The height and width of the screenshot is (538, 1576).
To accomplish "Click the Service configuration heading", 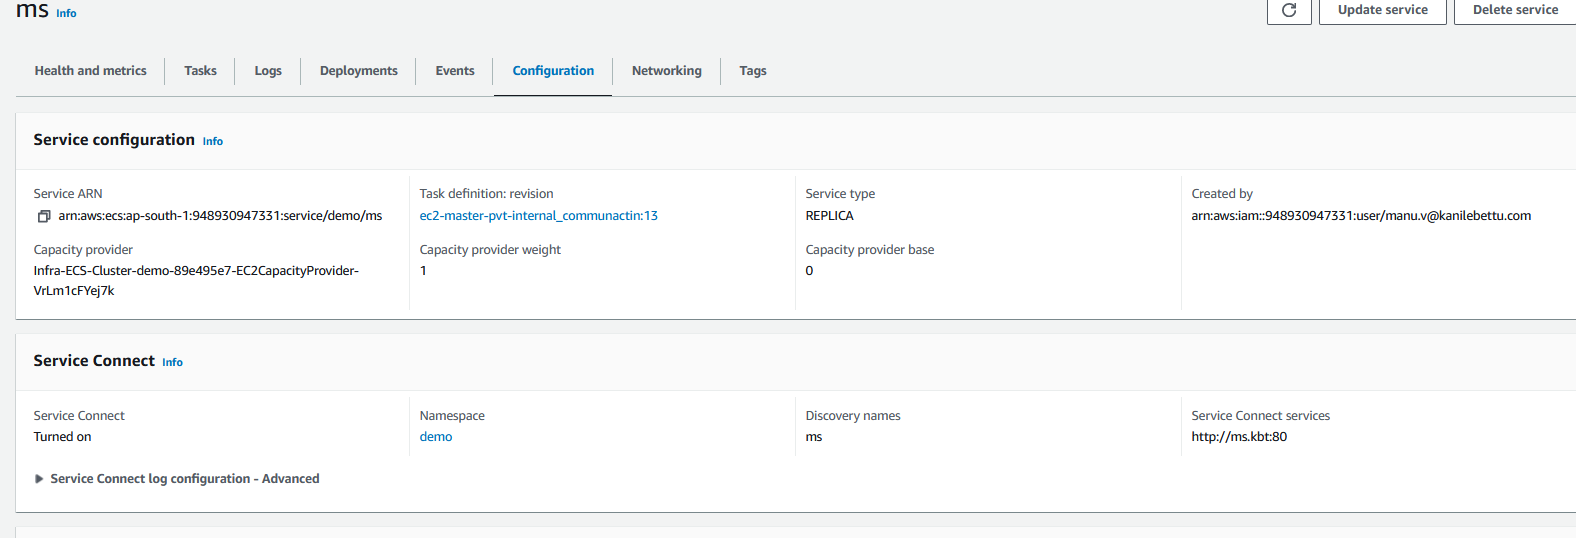I will pos(114,140).
